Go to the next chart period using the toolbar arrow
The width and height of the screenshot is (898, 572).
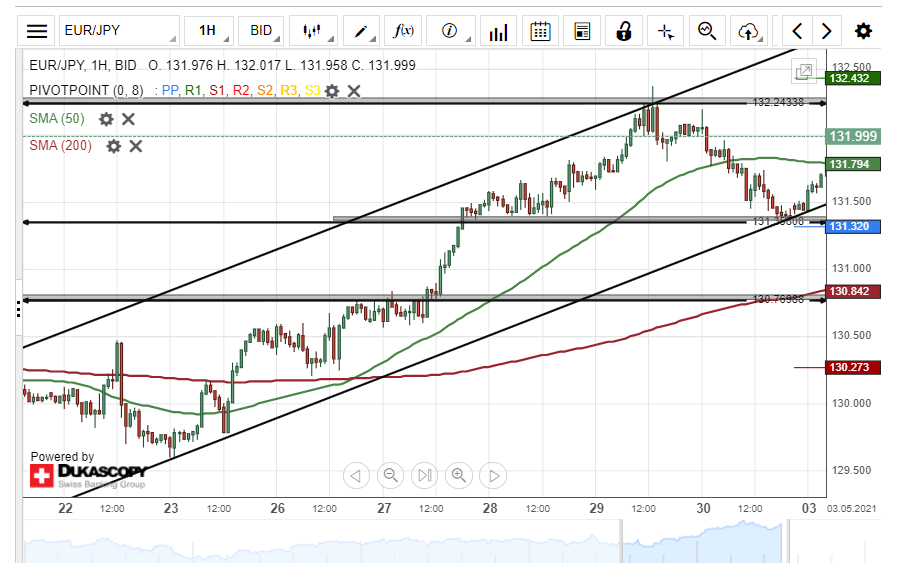(x=826, y=31)
